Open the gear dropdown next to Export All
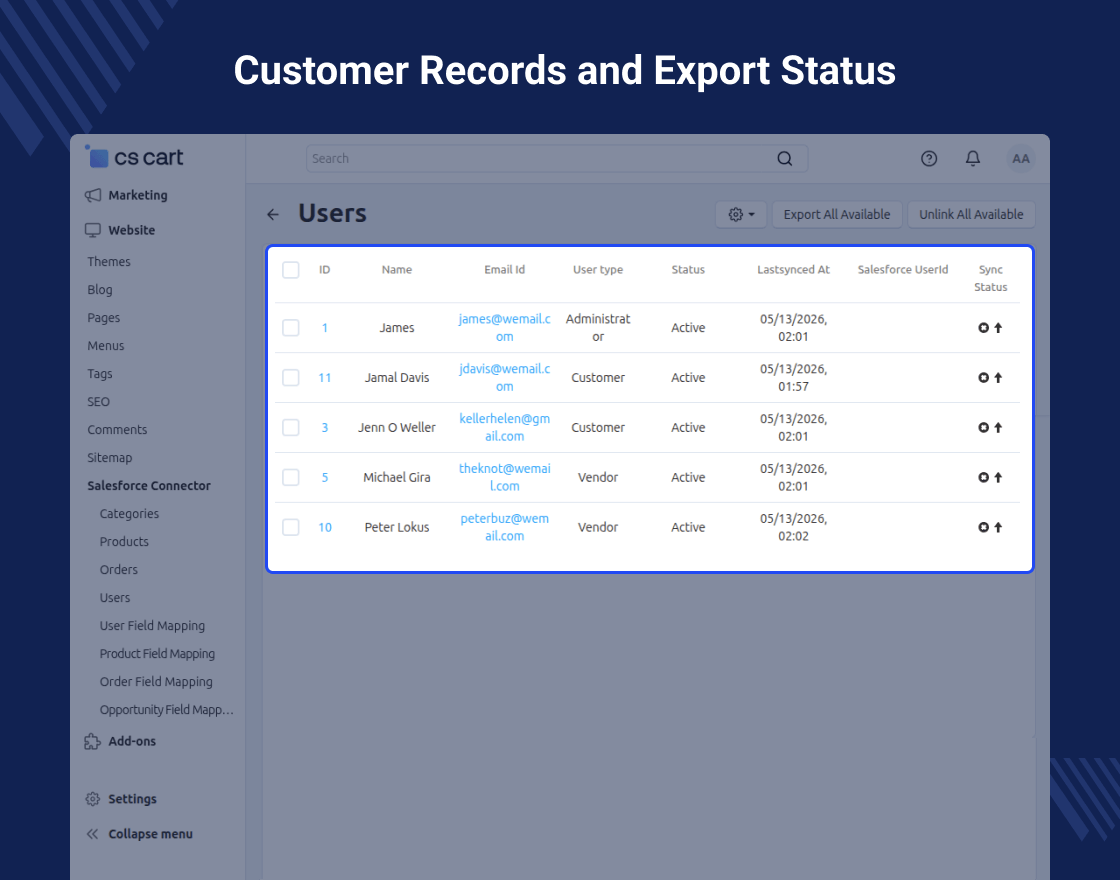Screen dimensions: 1120x880 (x=741, y=214)
